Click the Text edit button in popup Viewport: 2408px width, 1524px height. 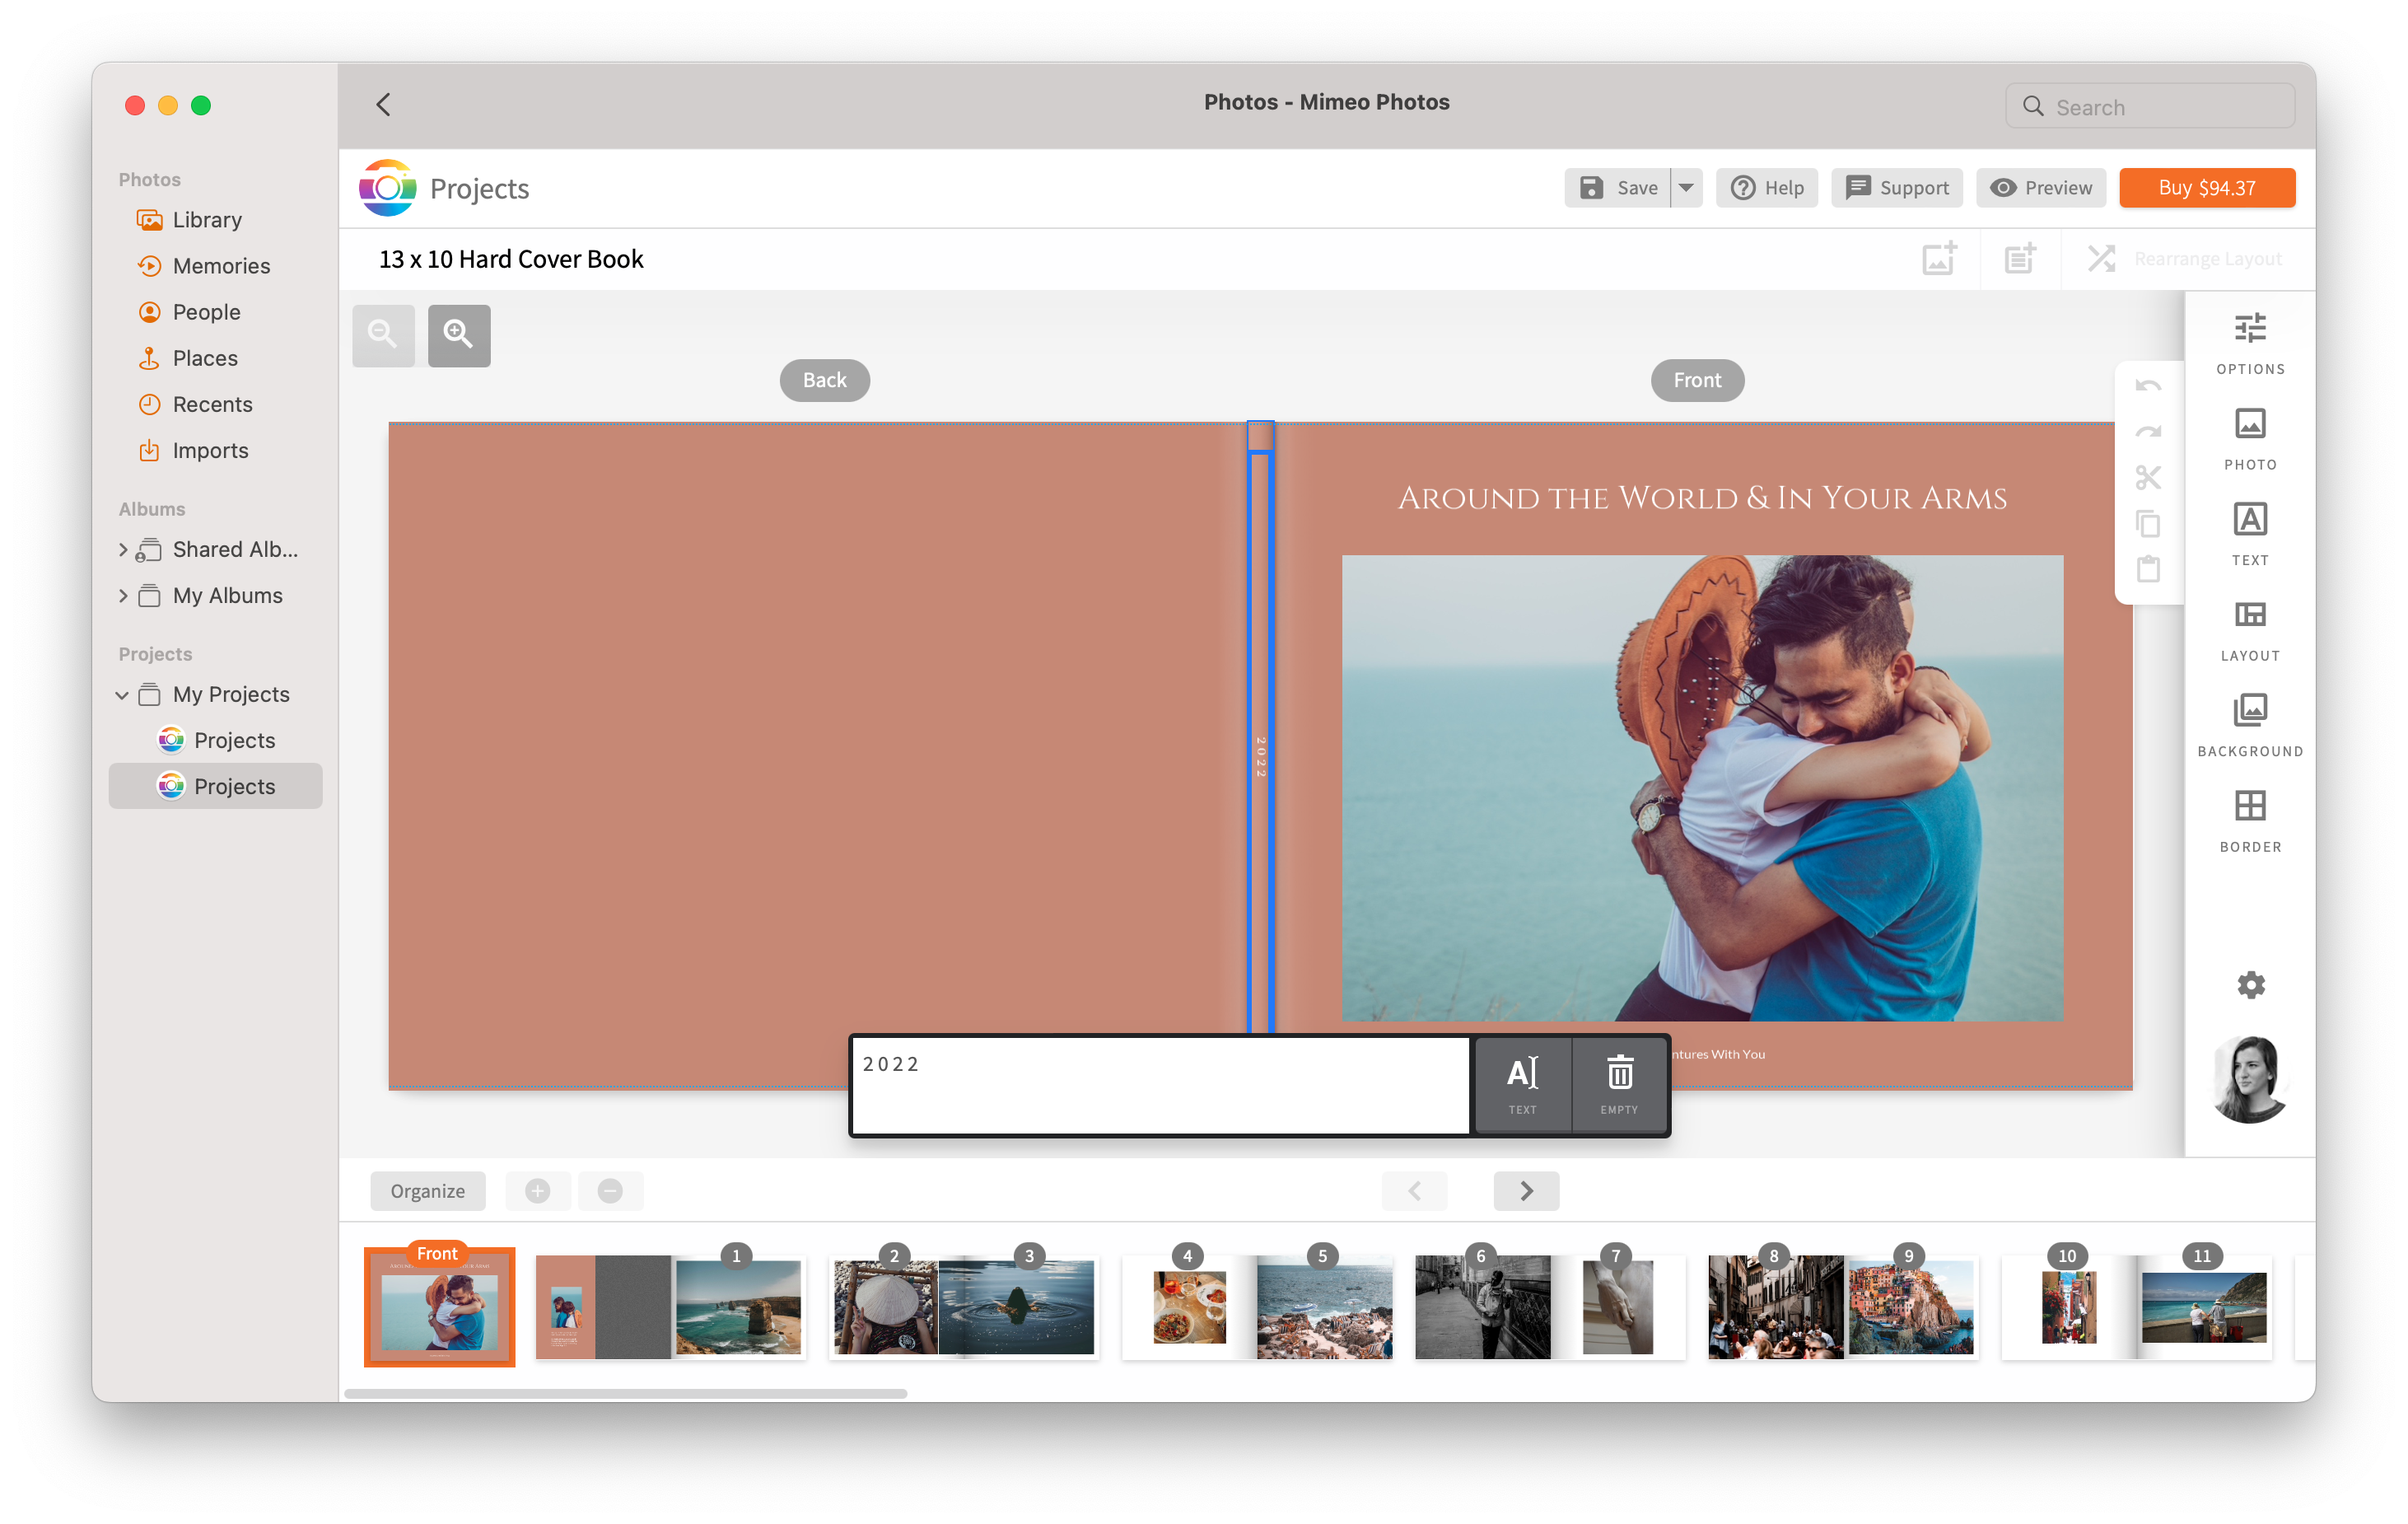(x=1522, y=1083)
